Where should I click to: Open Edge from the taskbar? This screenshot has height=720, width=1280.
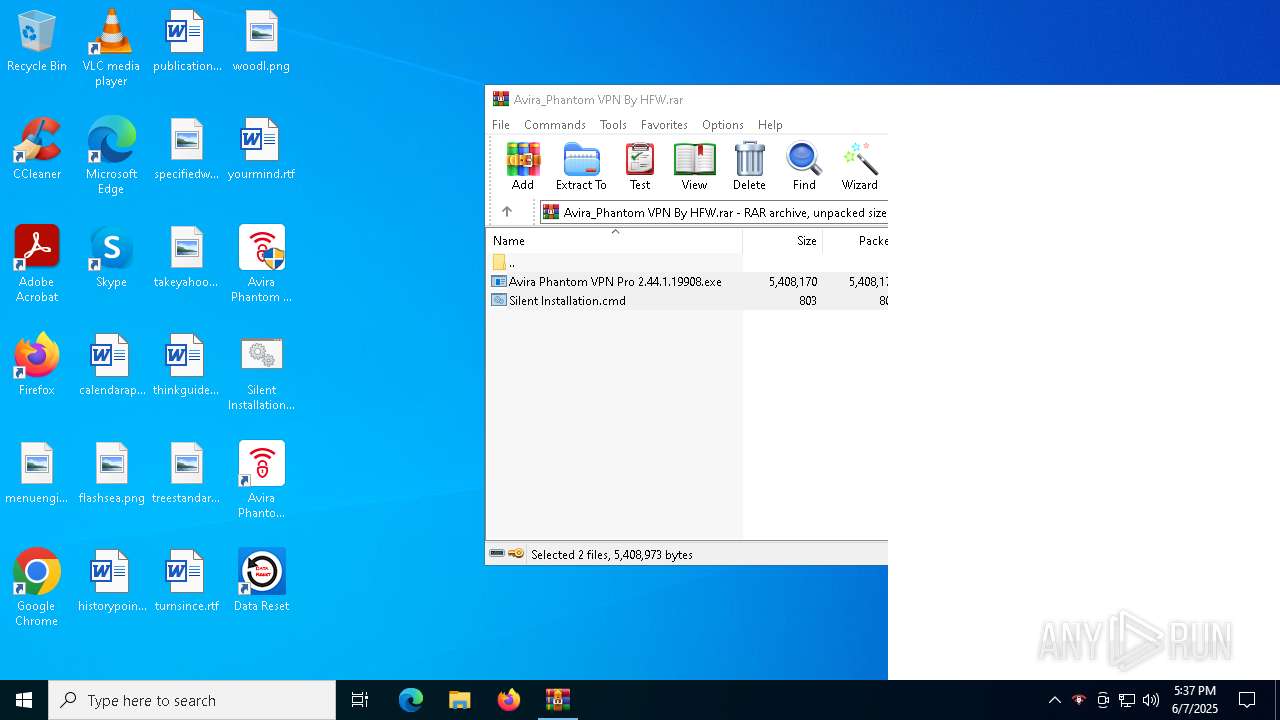[x=411, y=700]
